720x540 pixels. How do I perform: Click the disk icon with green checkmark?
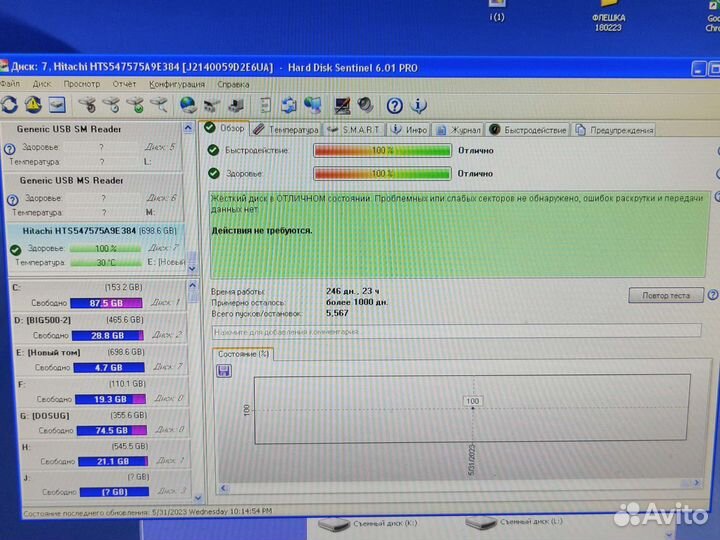pyautogui.click(x=135, y=105)
